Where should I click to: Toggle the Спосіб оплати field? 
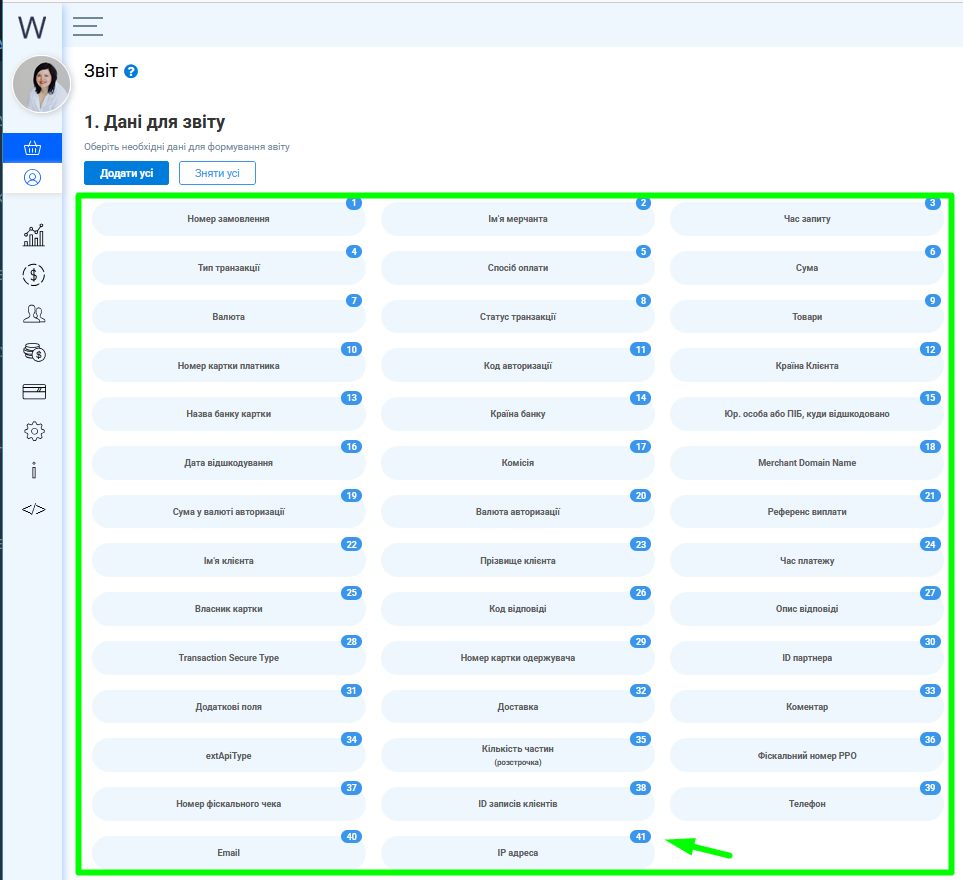coord(518,268)
